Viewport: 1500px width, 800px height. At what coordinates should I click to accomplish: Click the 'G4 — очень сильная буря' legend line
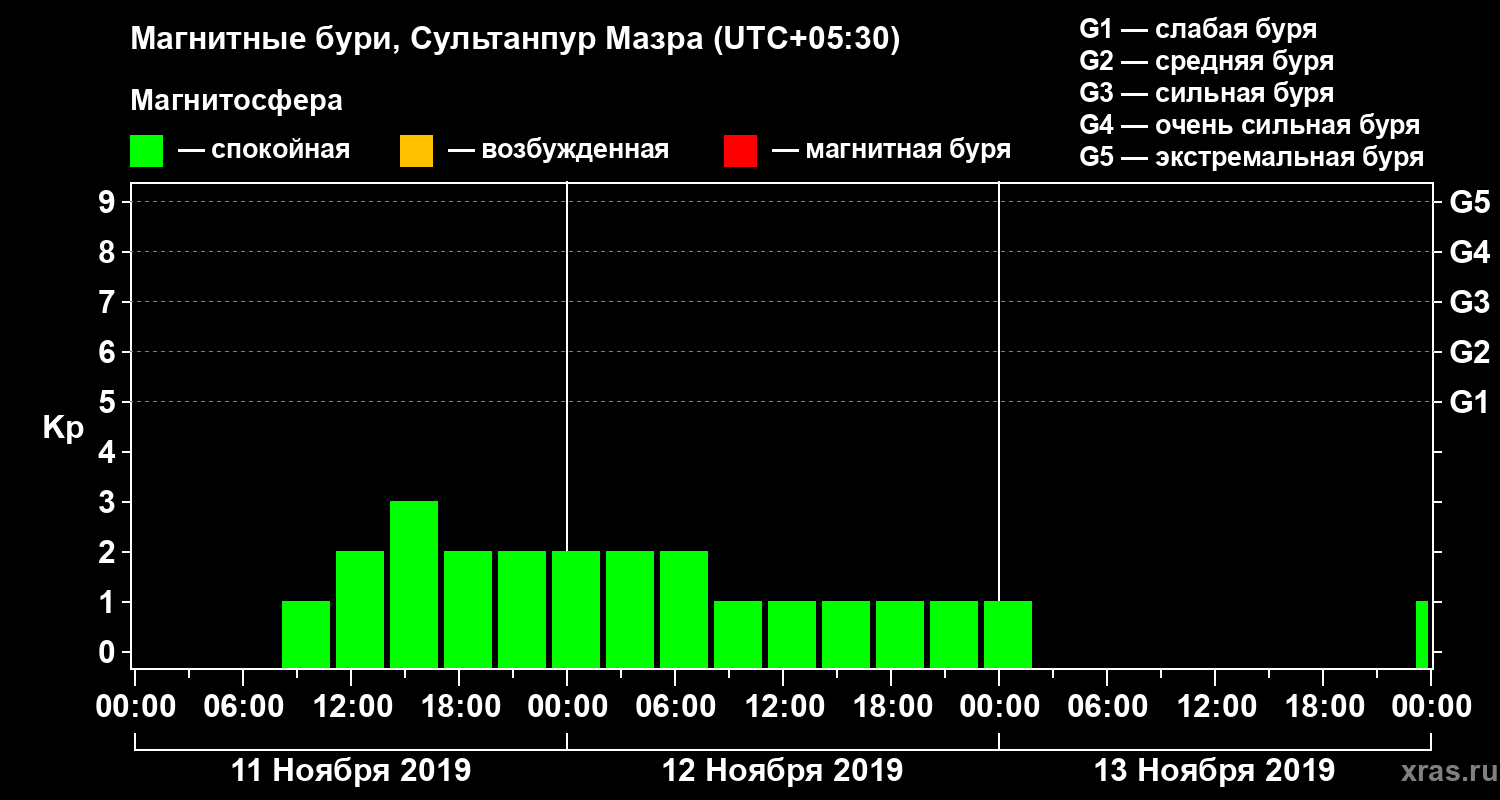1250,125
